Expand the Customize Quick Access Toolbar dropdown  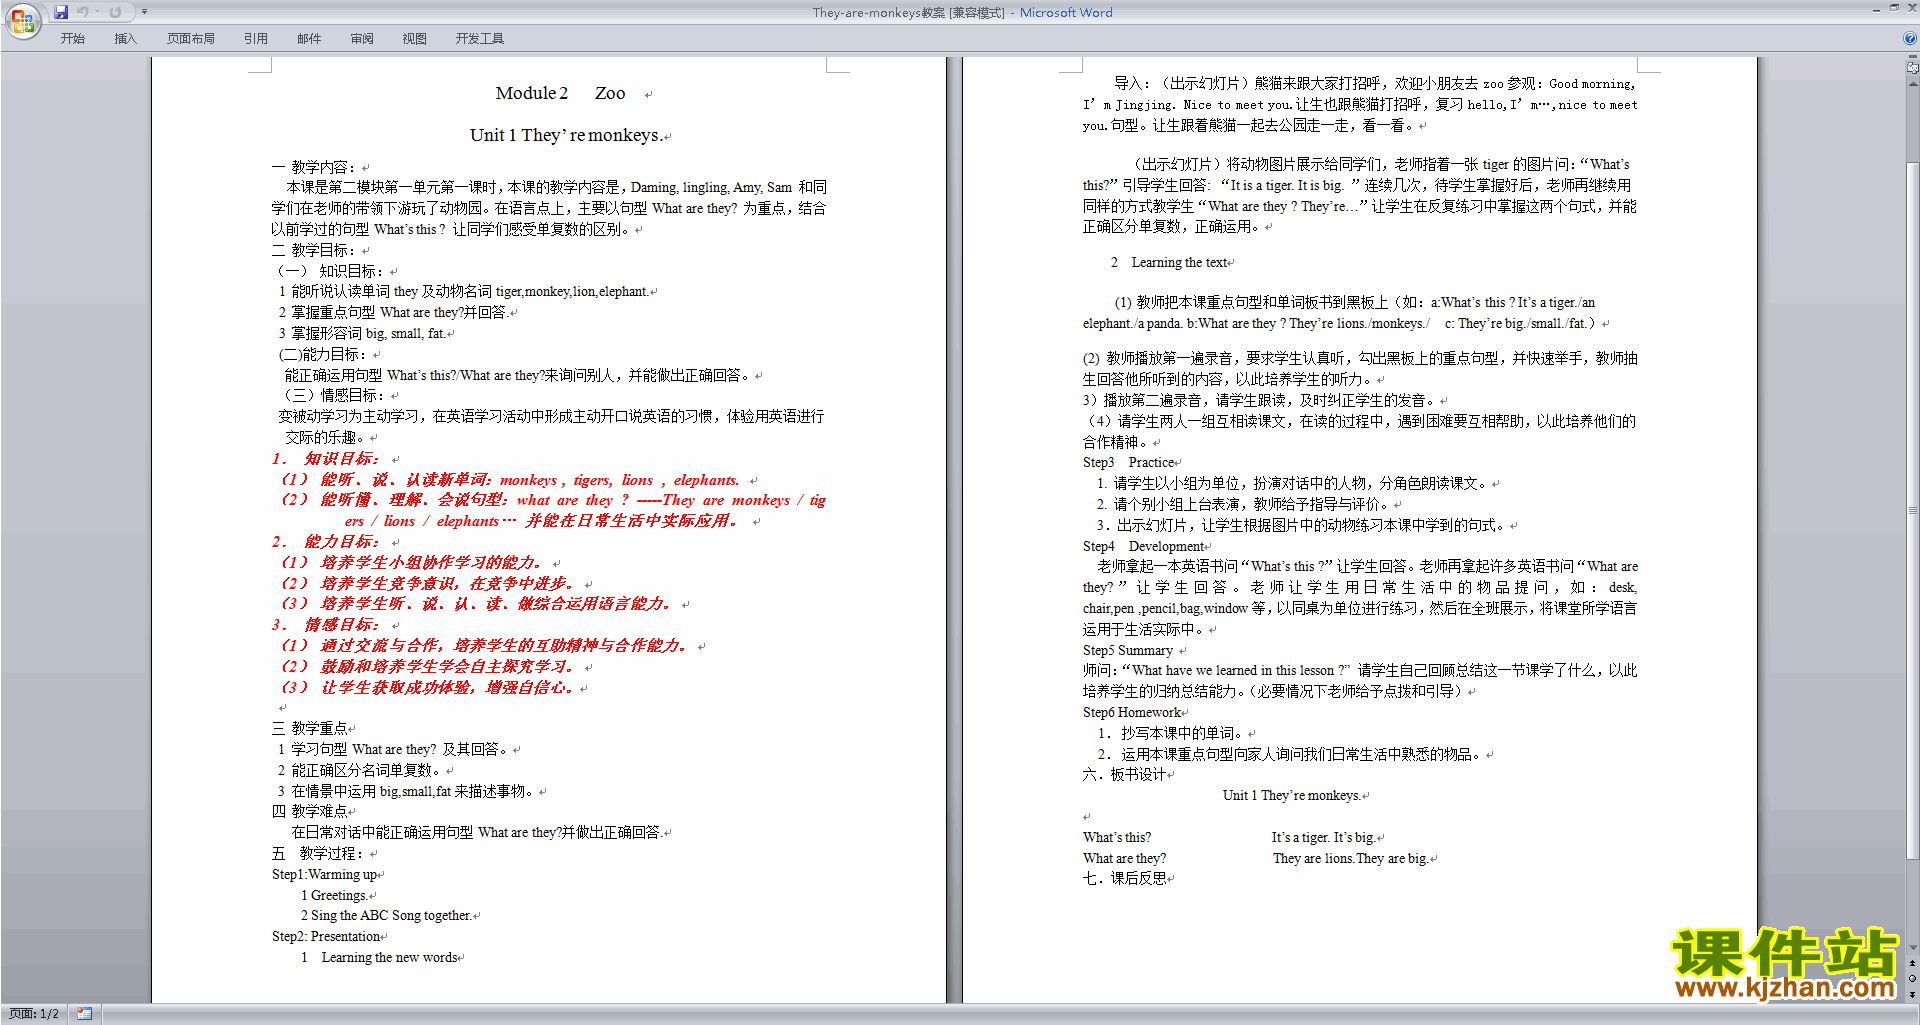click(144, 12)
